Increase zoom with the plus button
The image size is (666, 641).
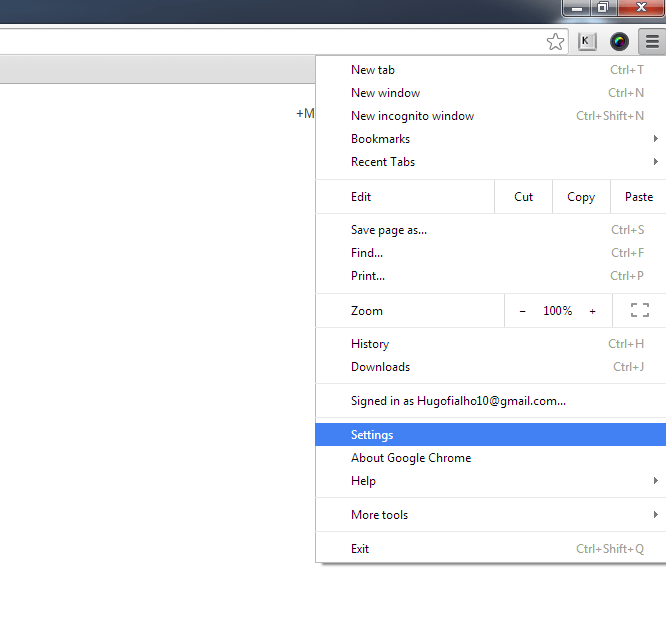click(x=592, y=311)
